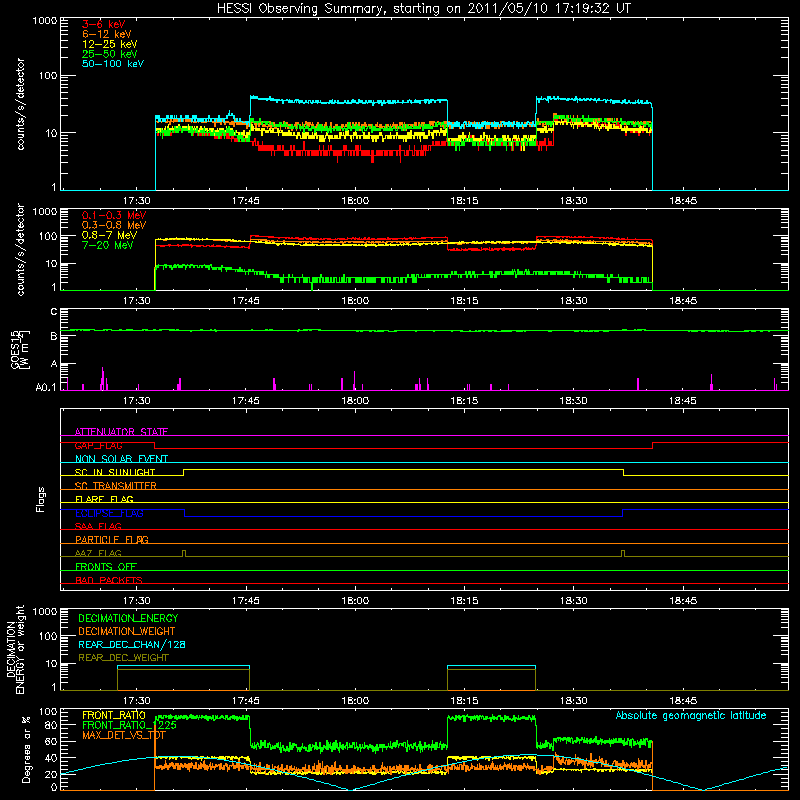The width and height of the screenshot is (800, 800).
Task: Click the '18:00' tick under the keV panel
Action: click(355, 201)
